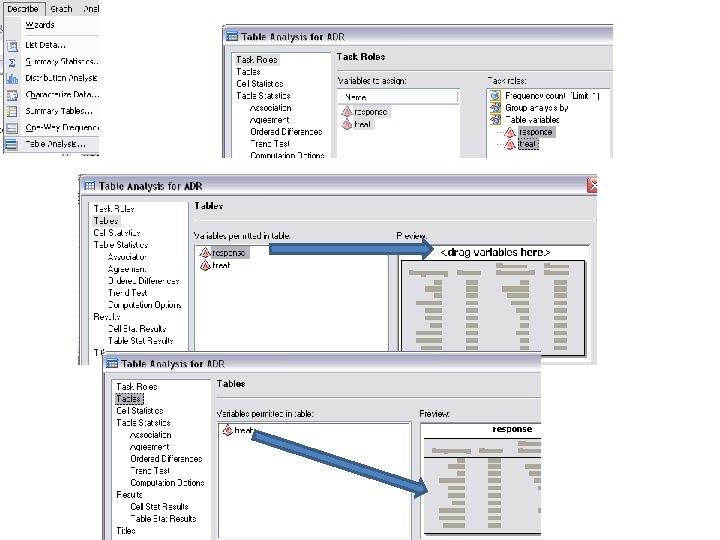The image size is (720, 540).
Task: Select Tables in bottom window list
Action: (x=129, y=399)
